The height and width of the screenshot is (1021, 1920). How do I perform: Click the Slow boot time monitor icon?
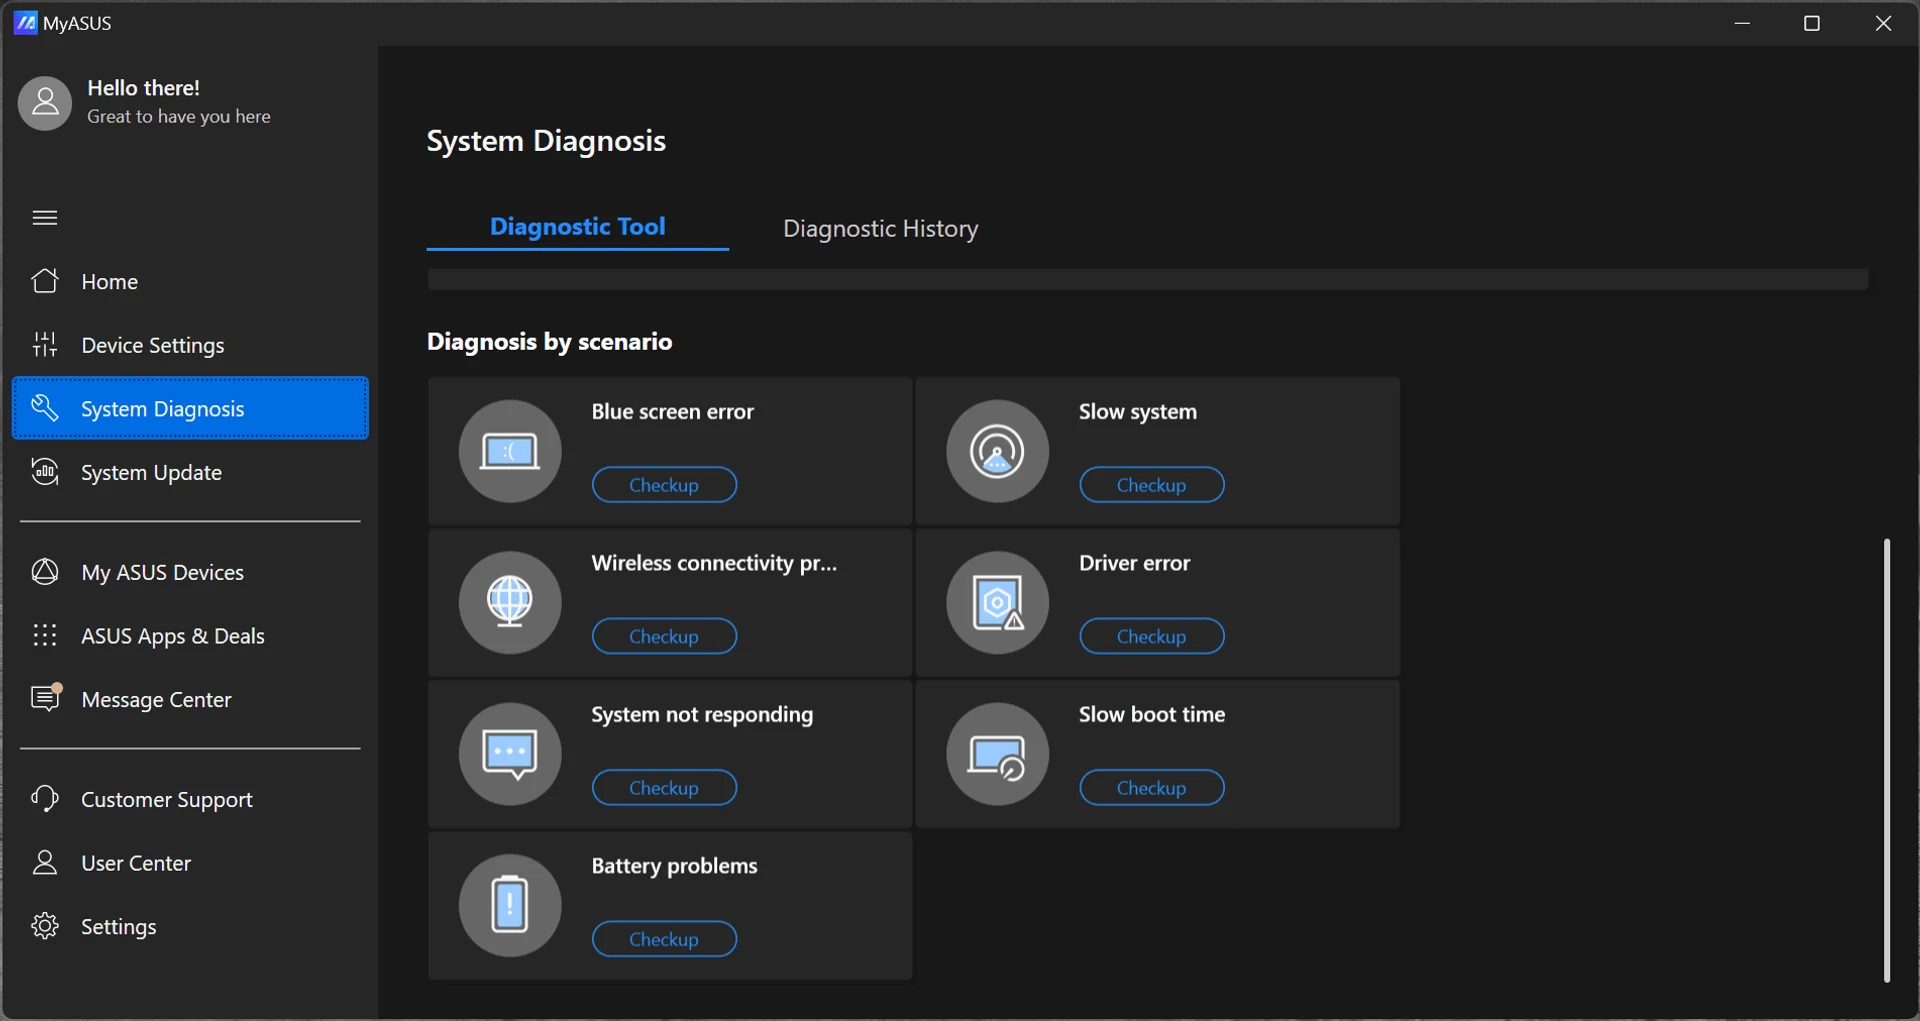[998, 754]
